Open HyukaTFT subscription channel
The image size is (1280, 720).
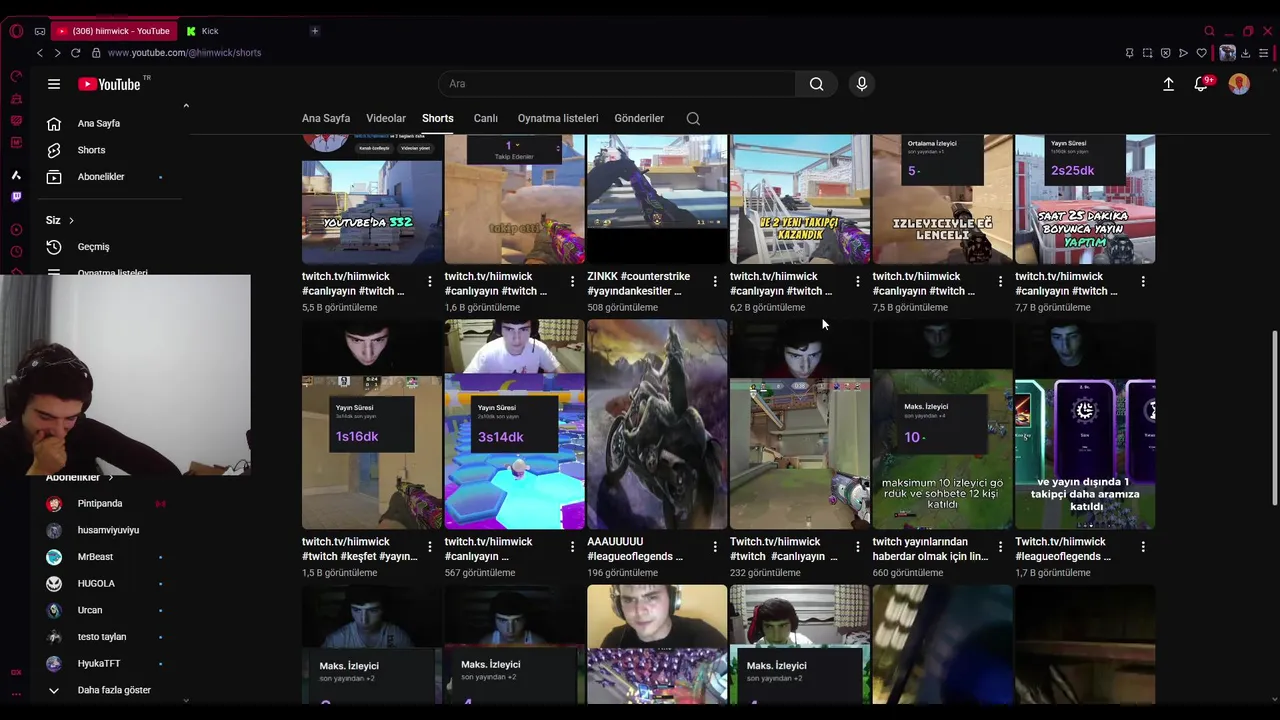click(x=99, y=664)
